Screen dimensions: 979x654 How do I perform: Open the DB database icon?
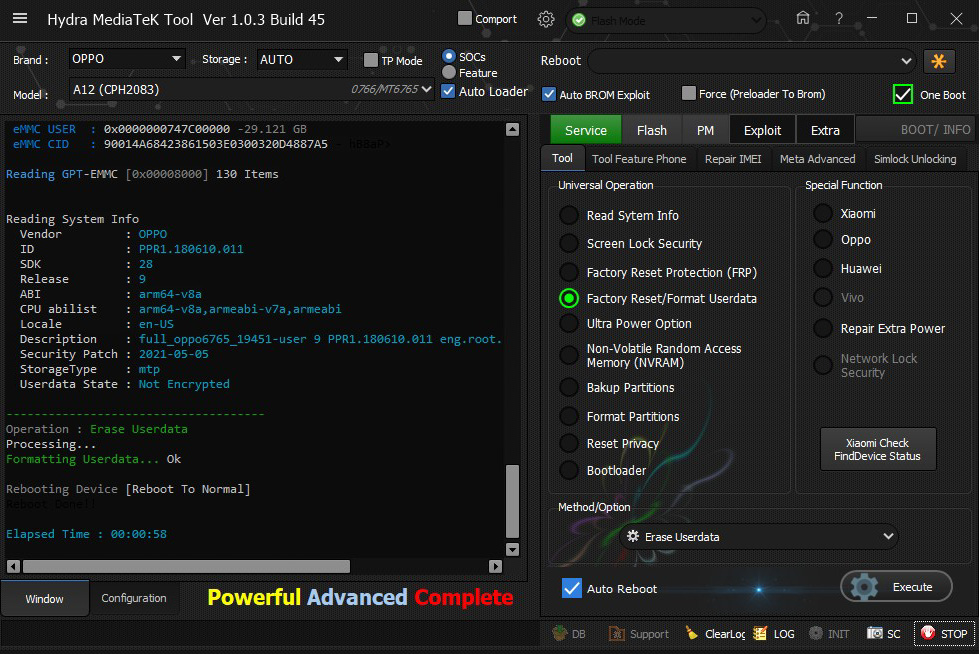[x=559, y=634]
